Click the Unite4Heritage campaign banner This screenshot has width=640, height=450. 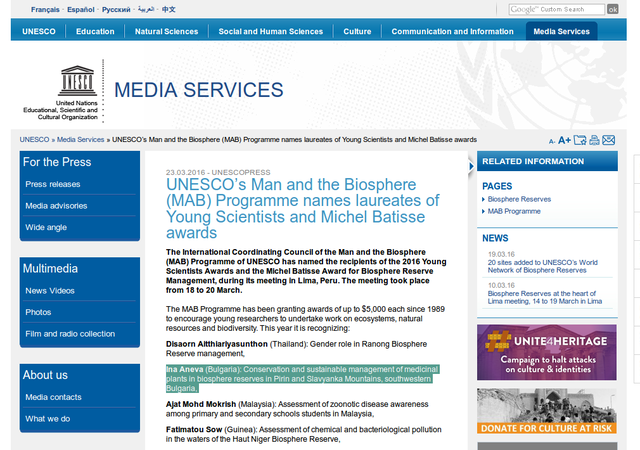547,352
